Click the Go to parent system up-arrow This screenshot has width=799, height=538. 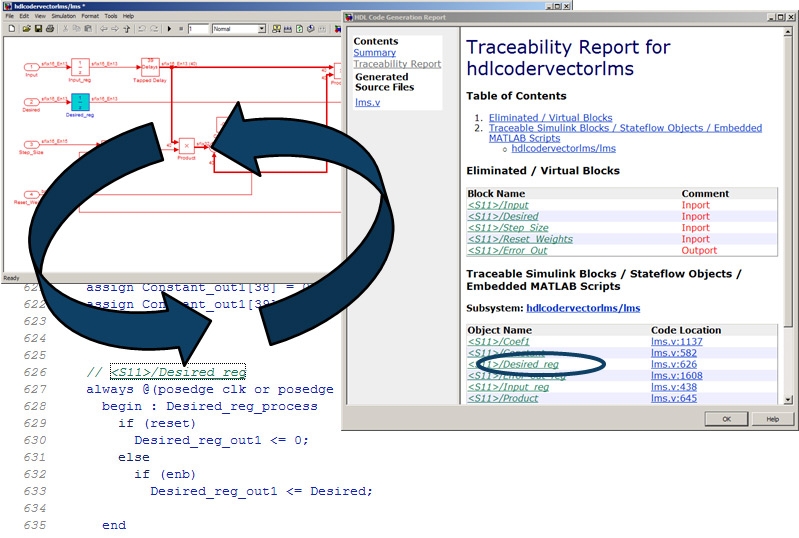coord(127,29)
